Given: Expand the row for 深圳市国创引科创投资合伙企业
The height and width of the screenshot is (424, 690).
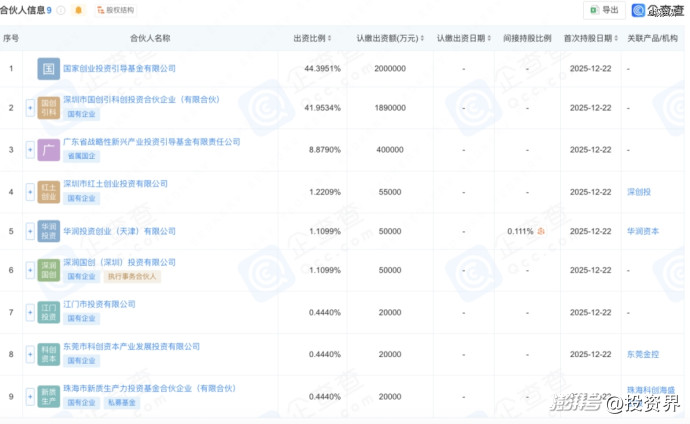Looking at the screenshot, I should point(30,107).
